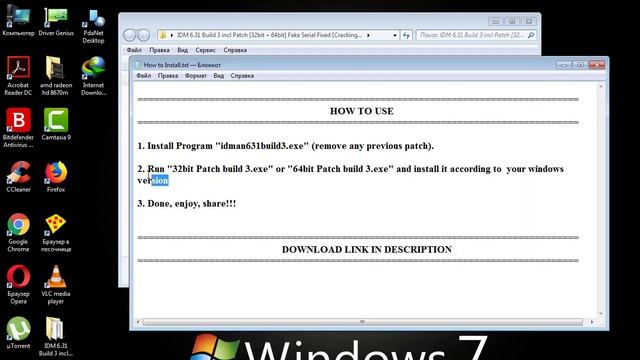Viewport: 640px width, 360px height.
Task: Open Файл menu in Explorer window
Action: pyautogui.click(x=134, y=50)
